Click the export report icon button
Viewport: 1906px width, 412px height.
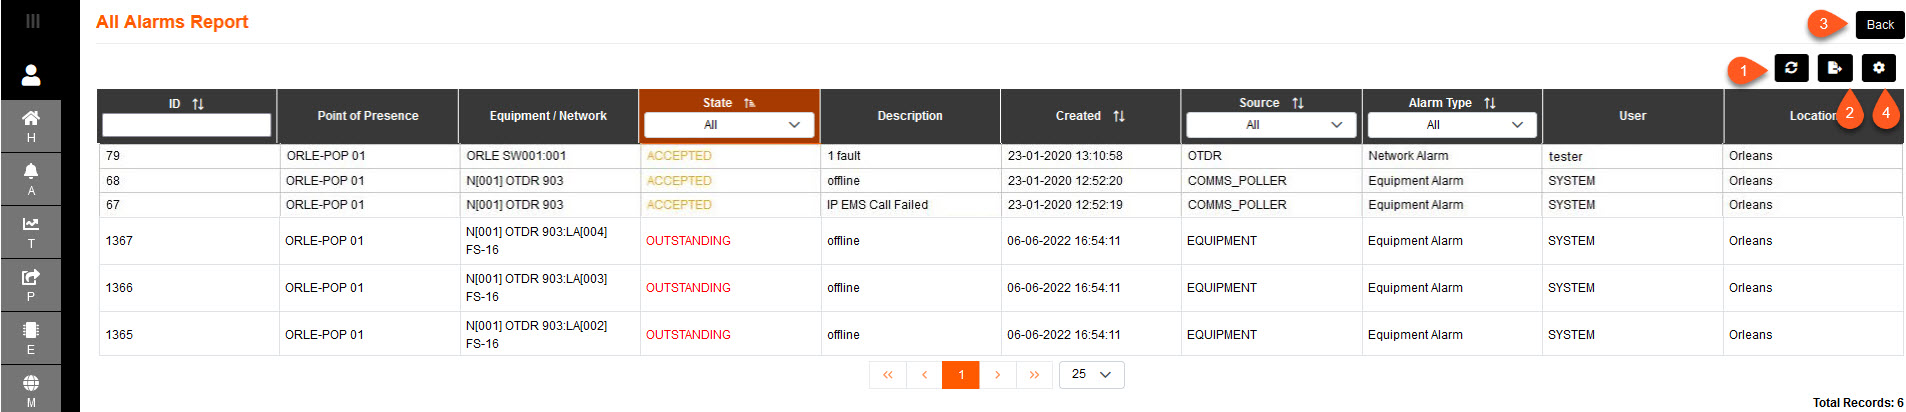coord(1835,68)
